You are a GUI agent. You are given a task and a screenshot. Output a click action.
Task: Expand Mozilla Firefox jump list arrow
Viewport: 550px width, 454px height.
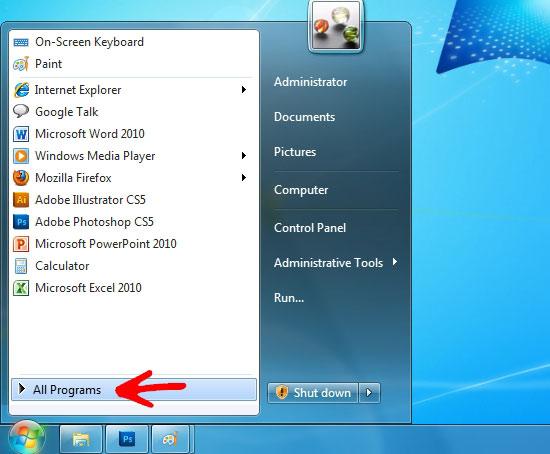244,178
